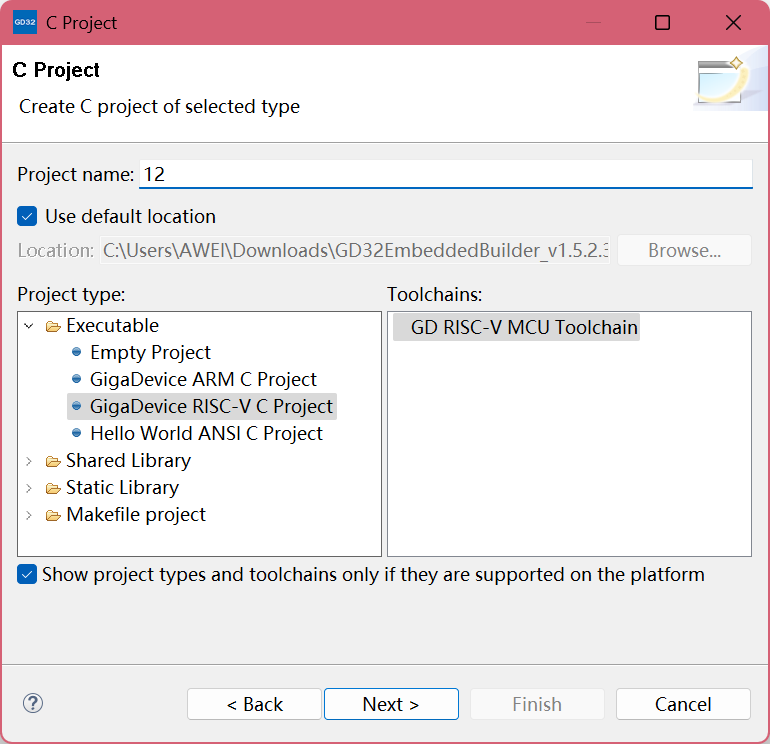
Task: Uncheck the Use default location checkbox
Action: tap(28, 216)
